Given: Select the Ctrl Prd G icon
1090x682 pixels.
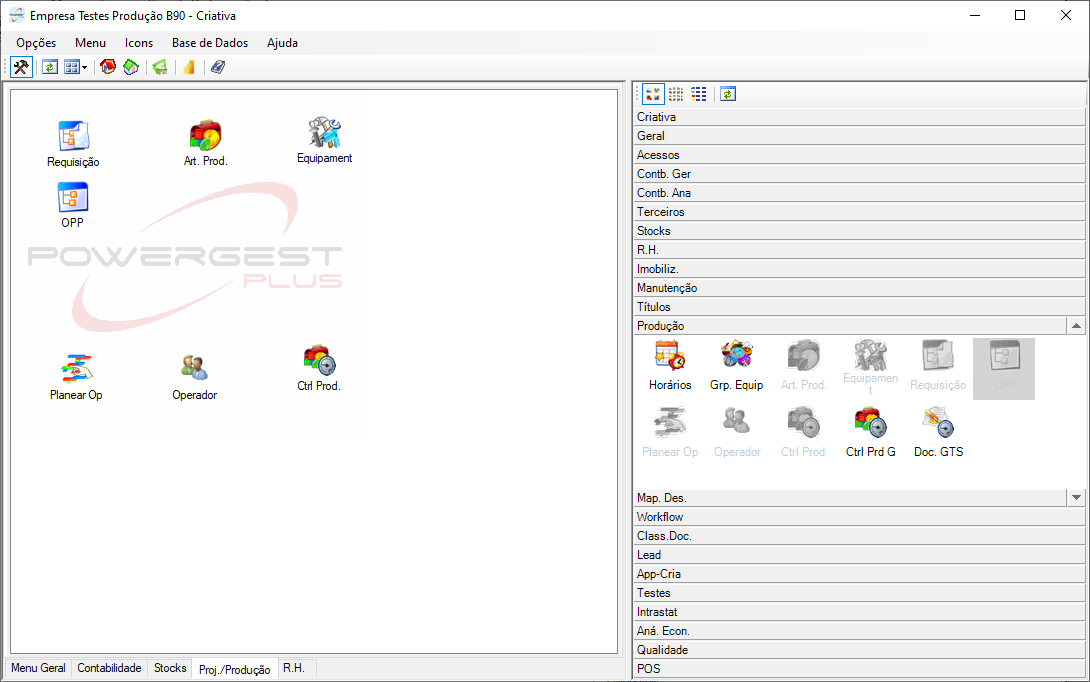Looking at the screenshot, I should (x=870, y=423).
